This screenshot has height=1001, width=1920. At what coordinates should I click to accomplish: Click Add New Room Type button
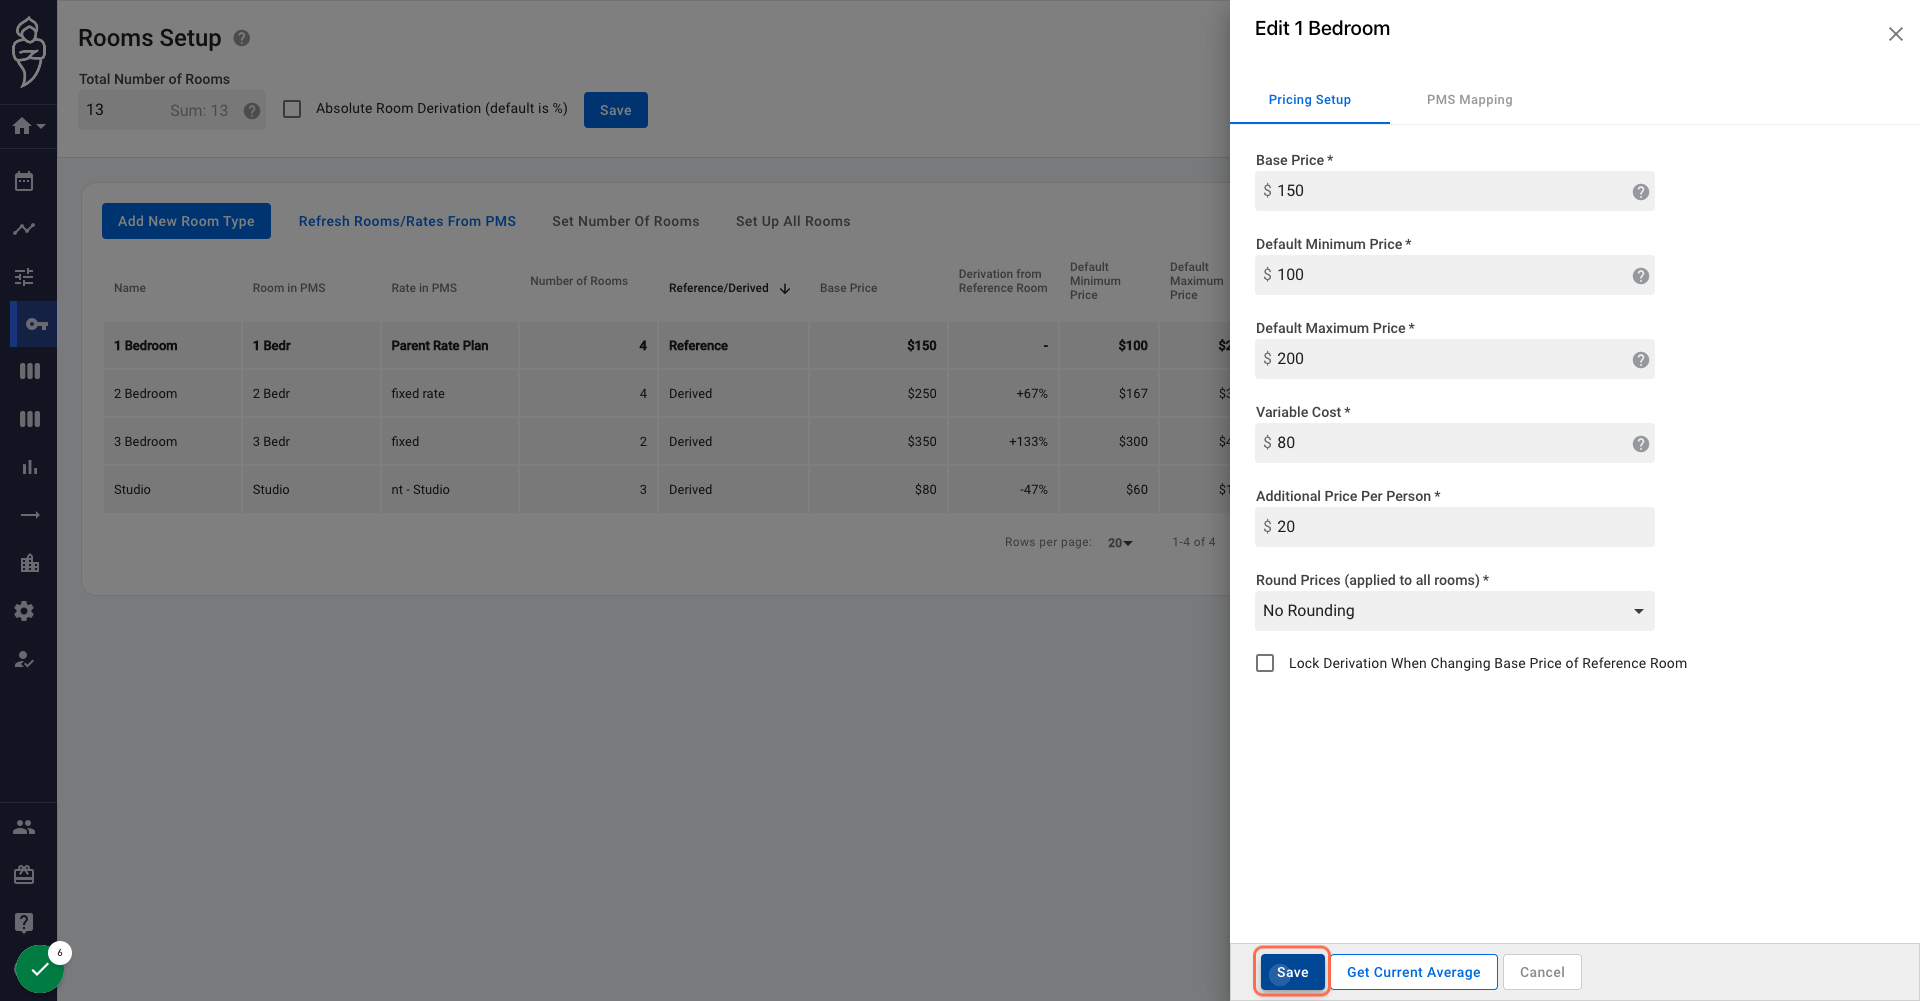point(186,221)
